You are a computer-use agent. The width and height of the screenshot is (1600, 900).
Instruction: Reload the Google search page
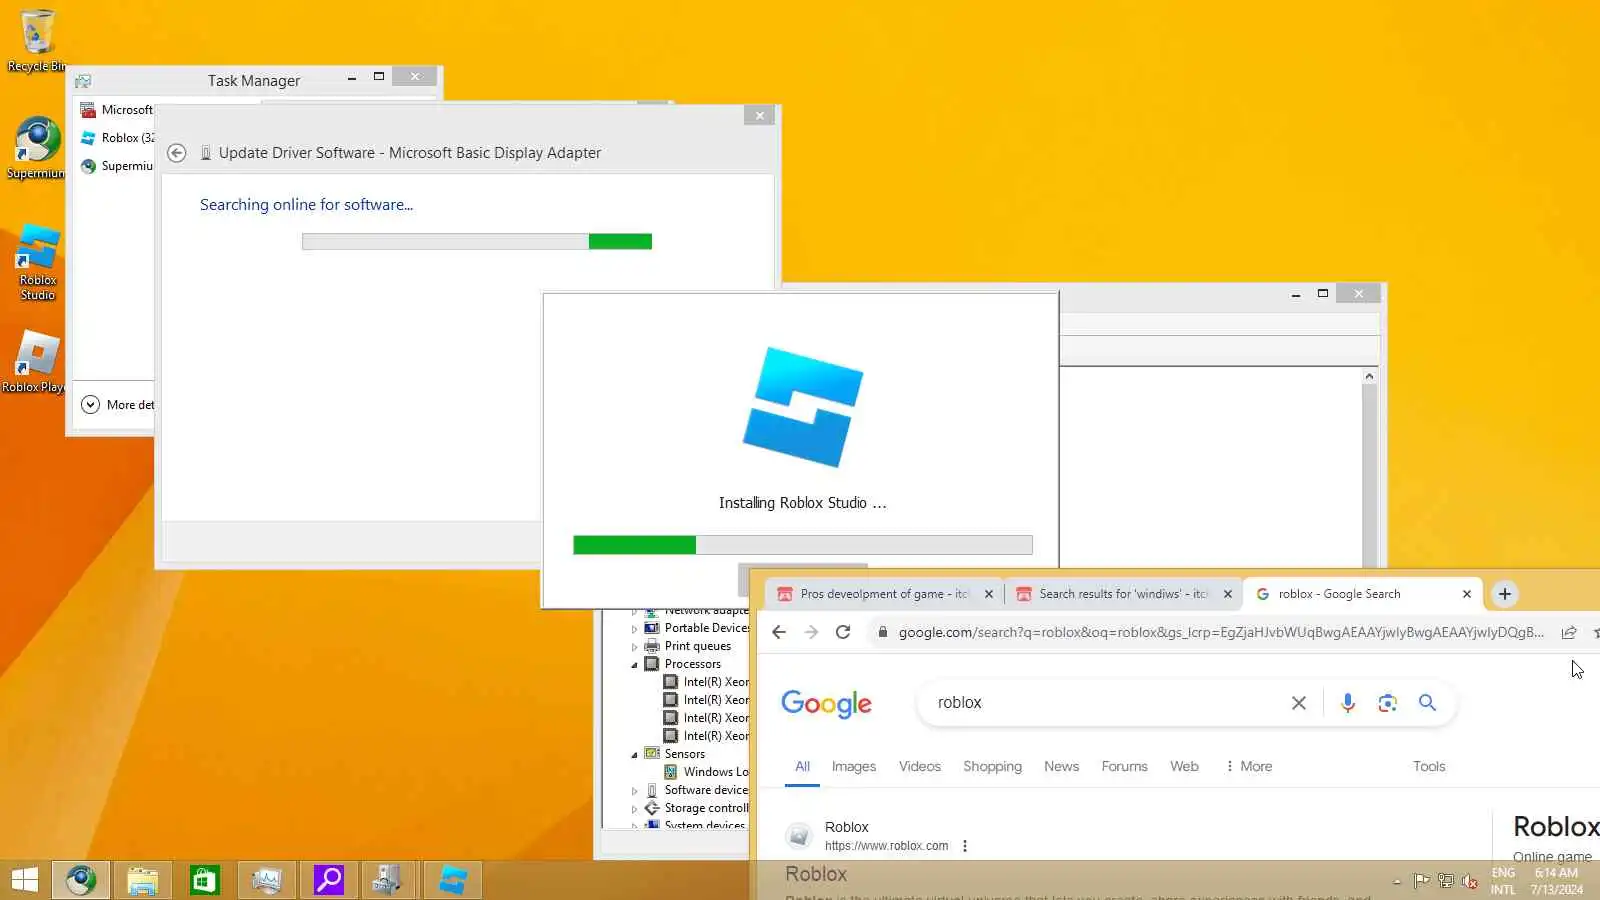pyautogui.click(x=843, y=632)
